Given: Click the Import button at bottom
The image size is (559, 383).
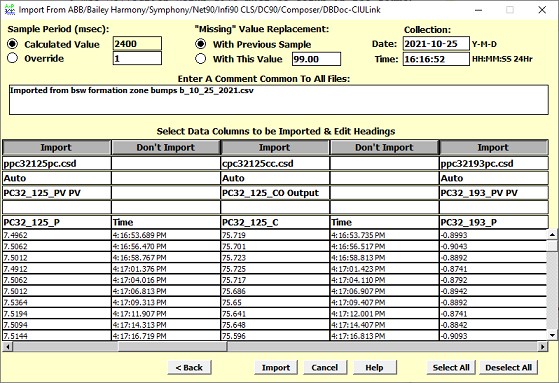Looking at the screenshot, I should click(276, 367).
